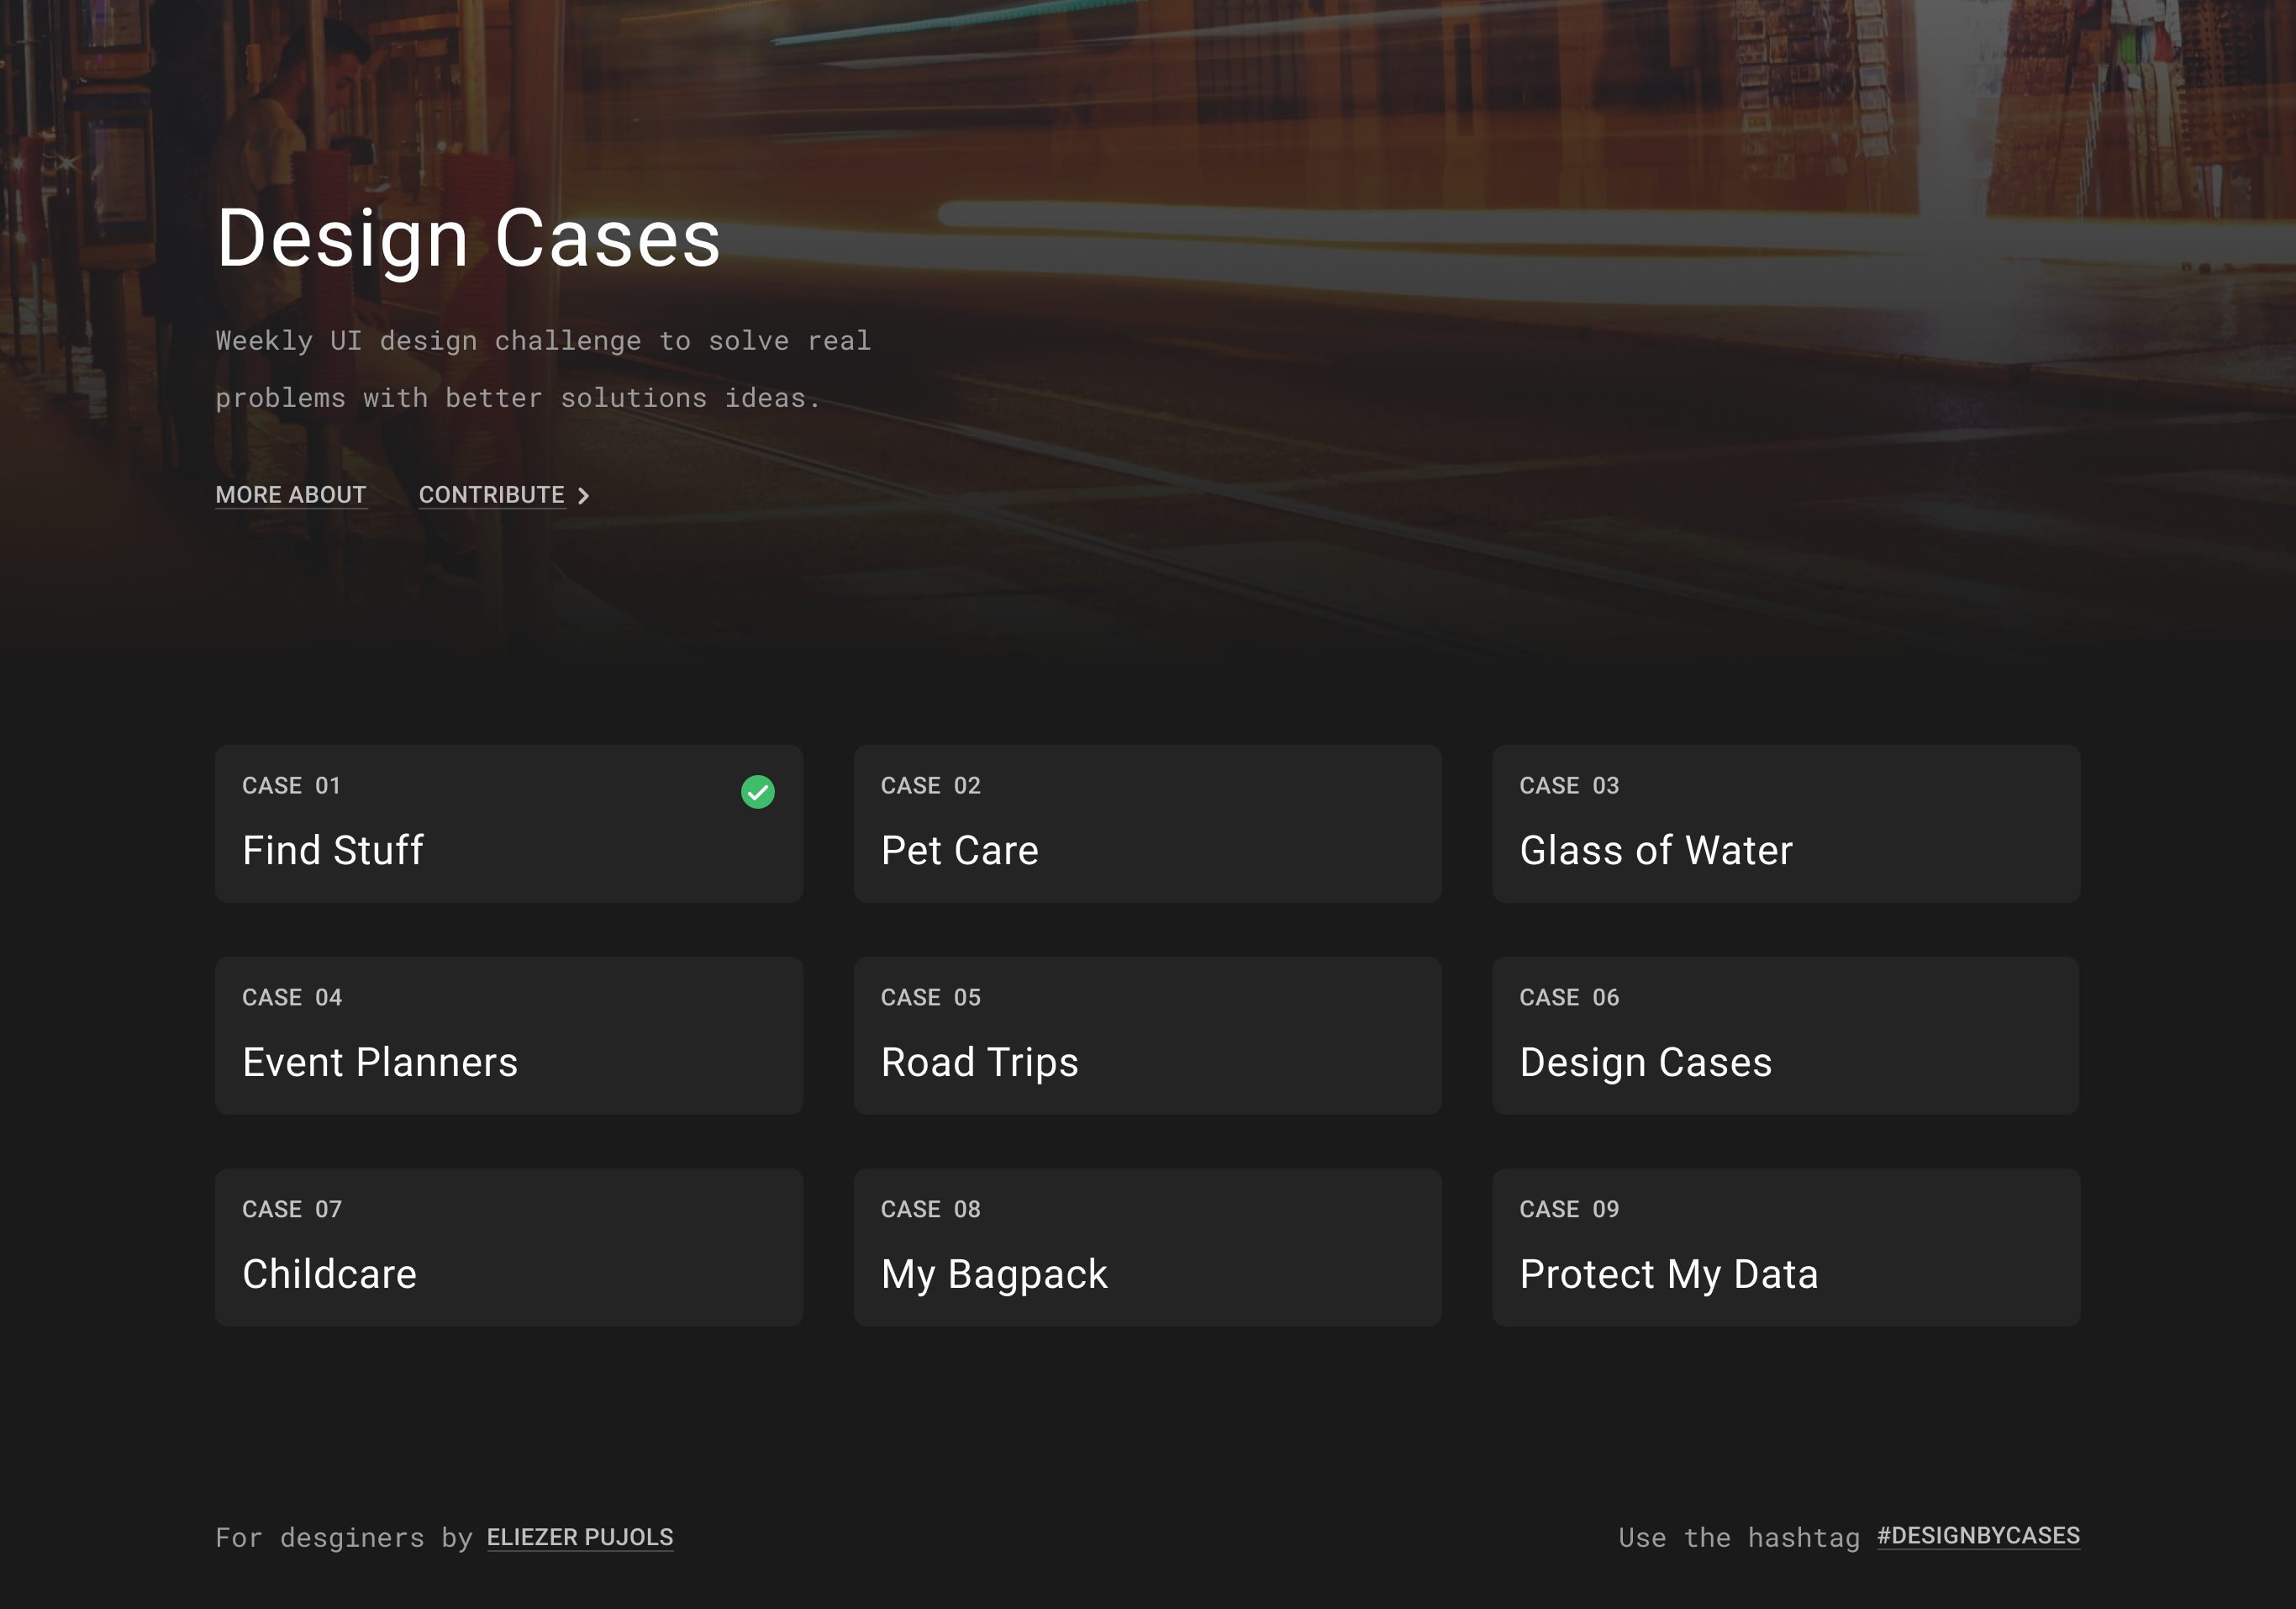Select the CASE 05 label on Road Trips
Viewport: 2296px width, 1609px height.
click(930, 997)
